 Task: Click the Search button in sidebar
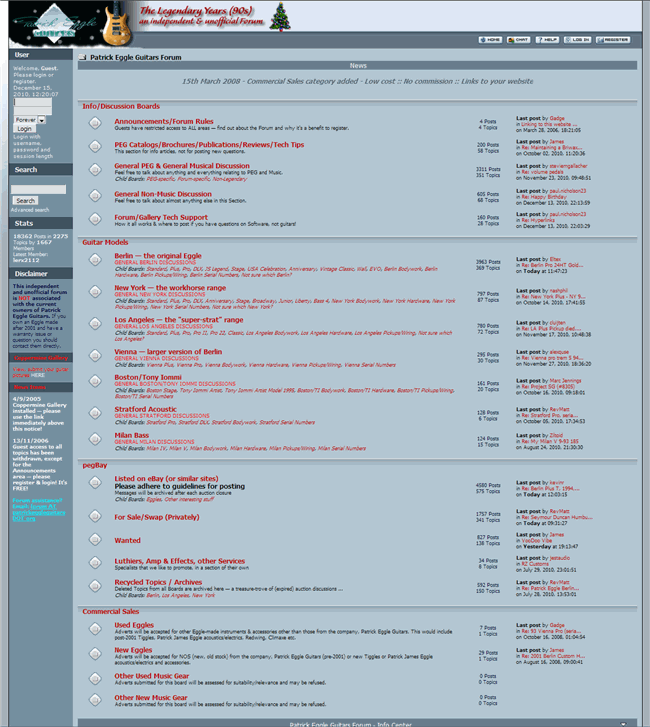point(25,200)
